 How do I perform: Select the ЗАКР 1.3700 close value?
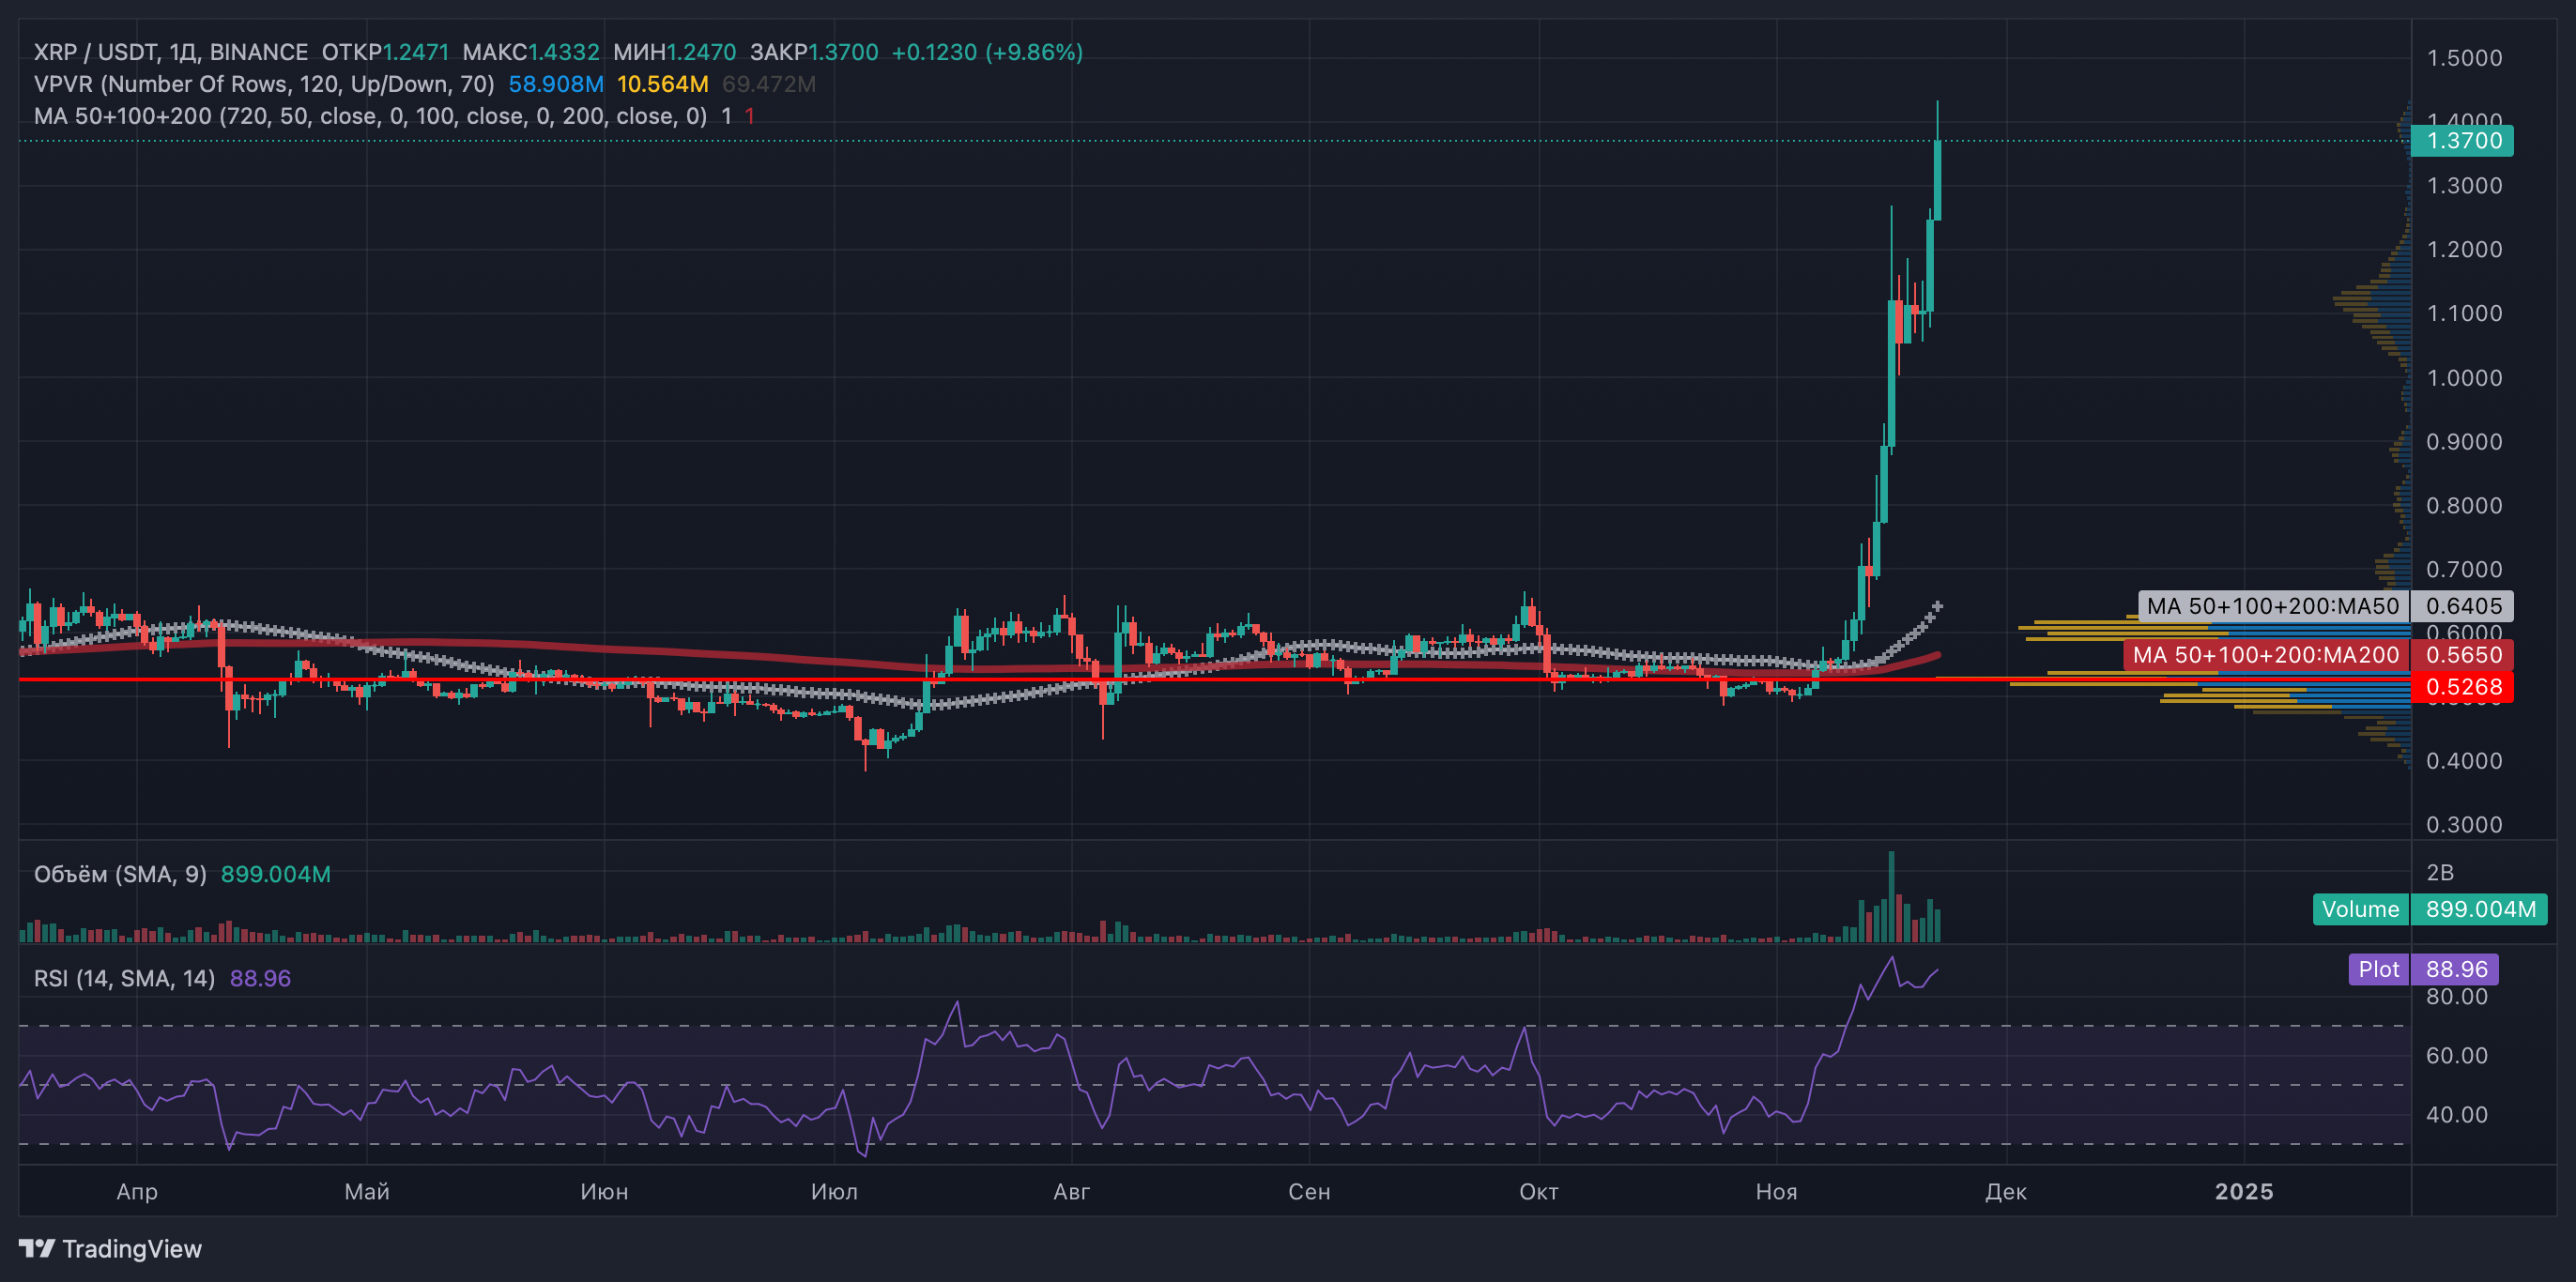814,52
